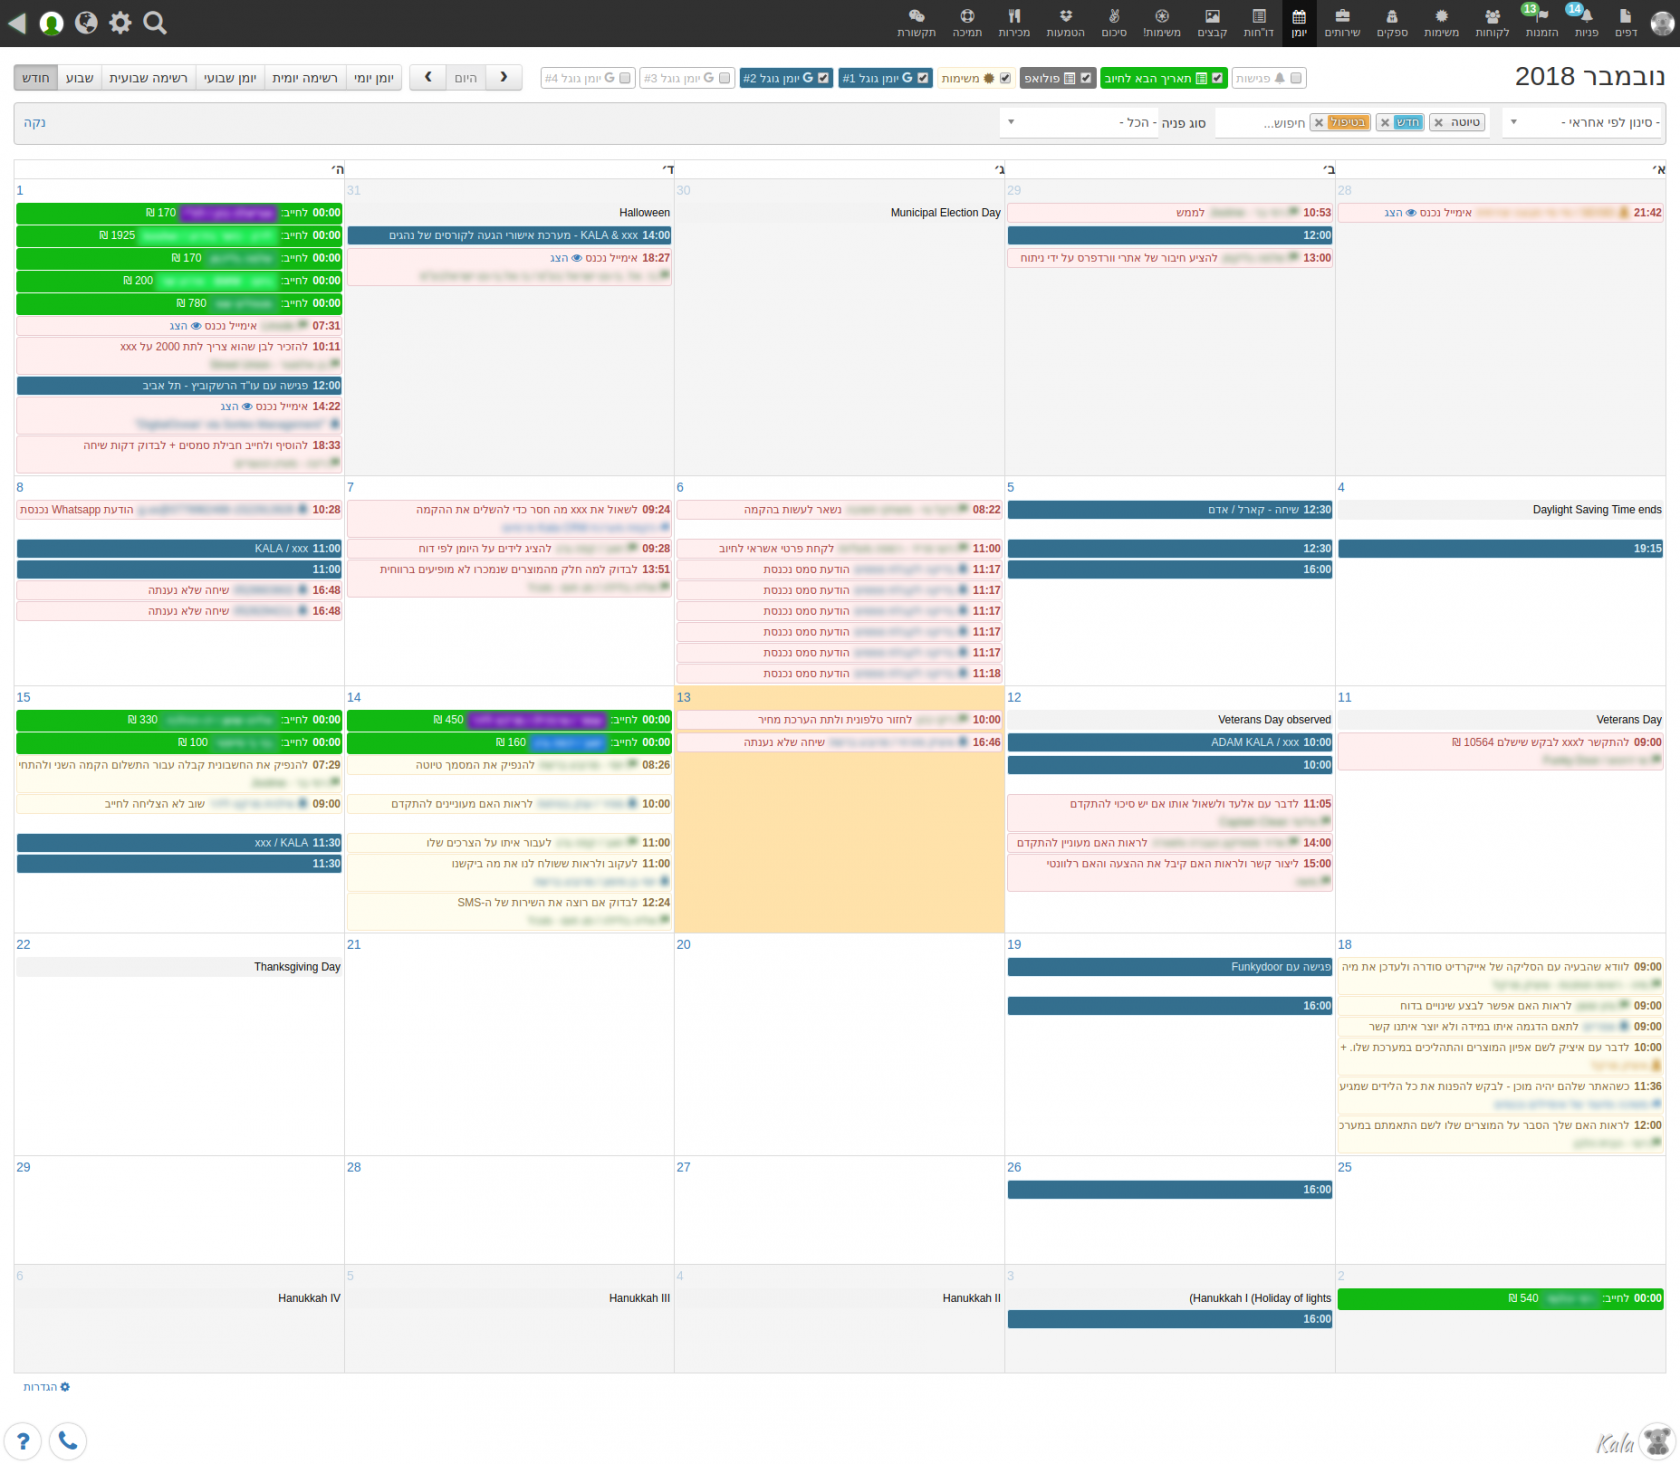Click in the חיפוש search field
This screenshot has height=1464, width=1680.
click(1262, 123)
